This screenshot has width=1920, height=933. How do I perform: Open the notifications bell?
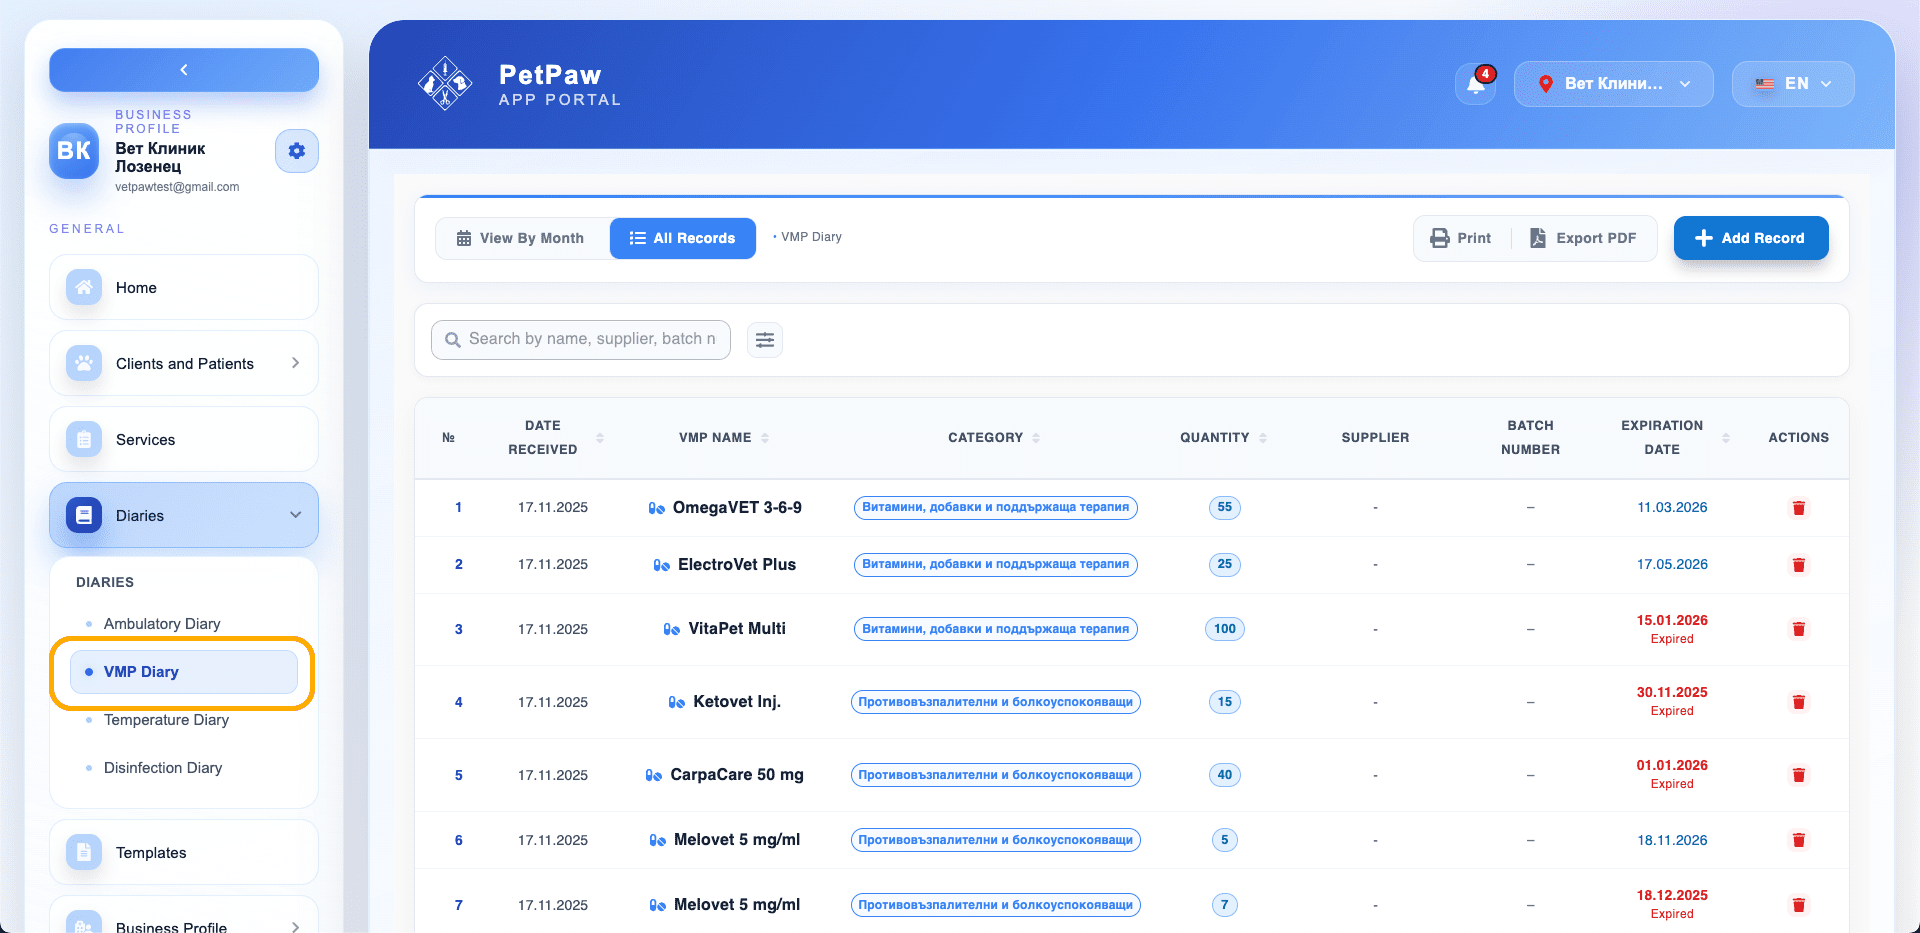[x=1476, y=84]
